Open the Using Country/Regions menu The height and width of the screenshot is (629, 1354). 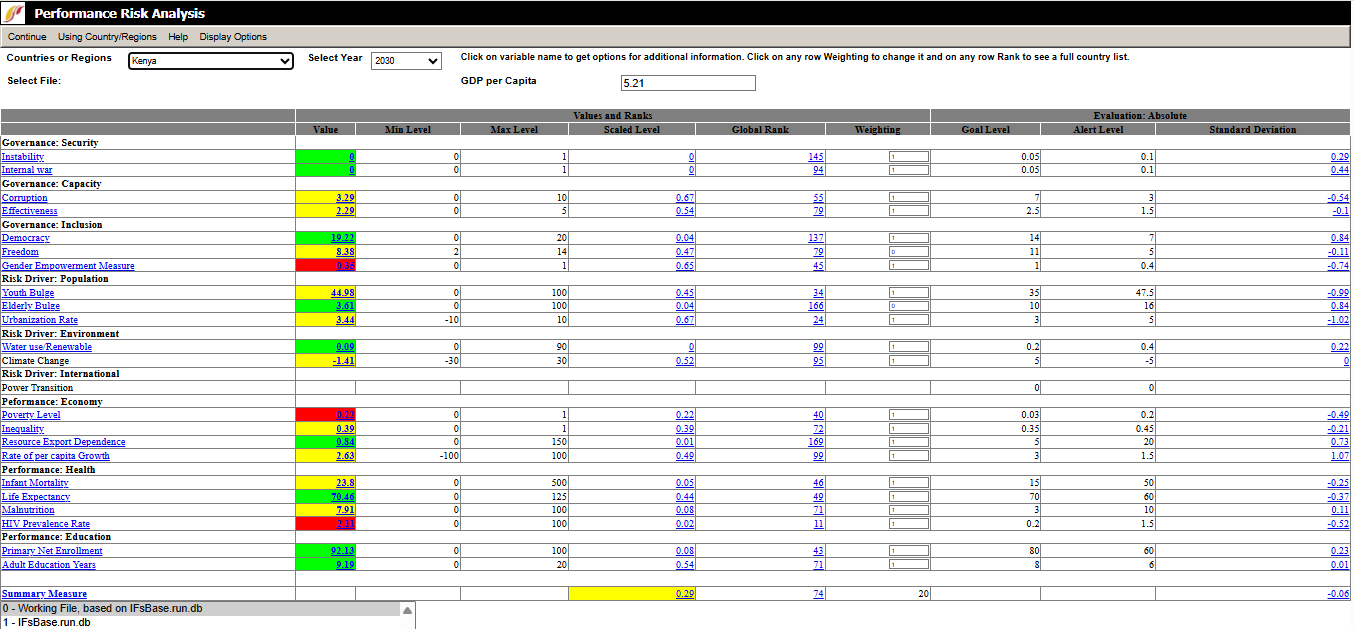107,37
